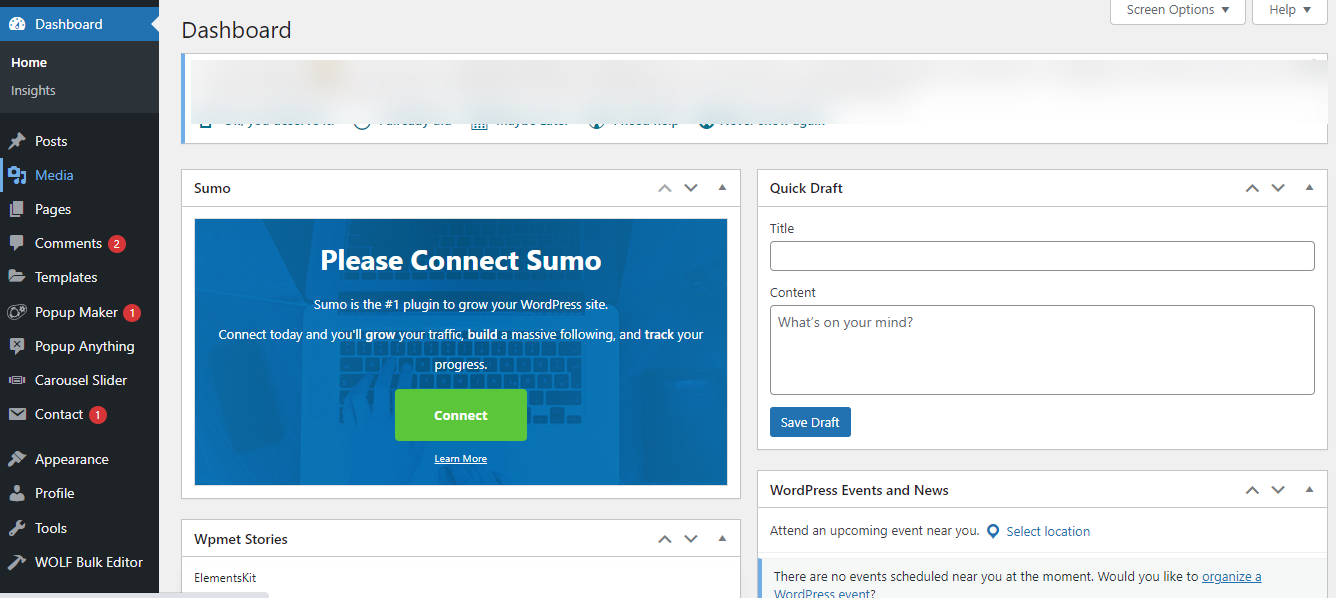Click the Contact envelope icon
This screenshot has width=1336, height=598.
(17, 414)
